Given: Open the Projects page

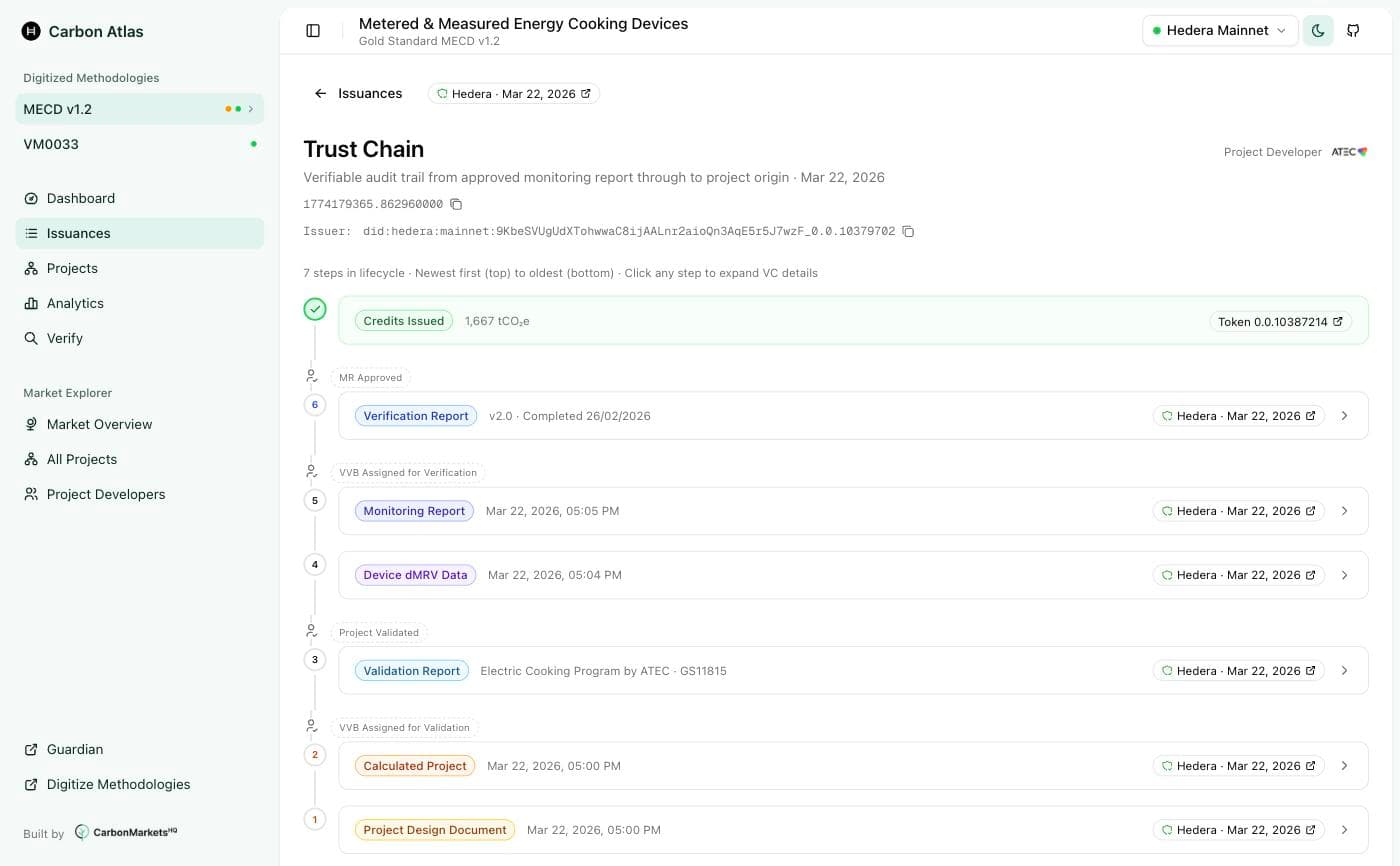Looking at the screenshot, I should [140, 268].
